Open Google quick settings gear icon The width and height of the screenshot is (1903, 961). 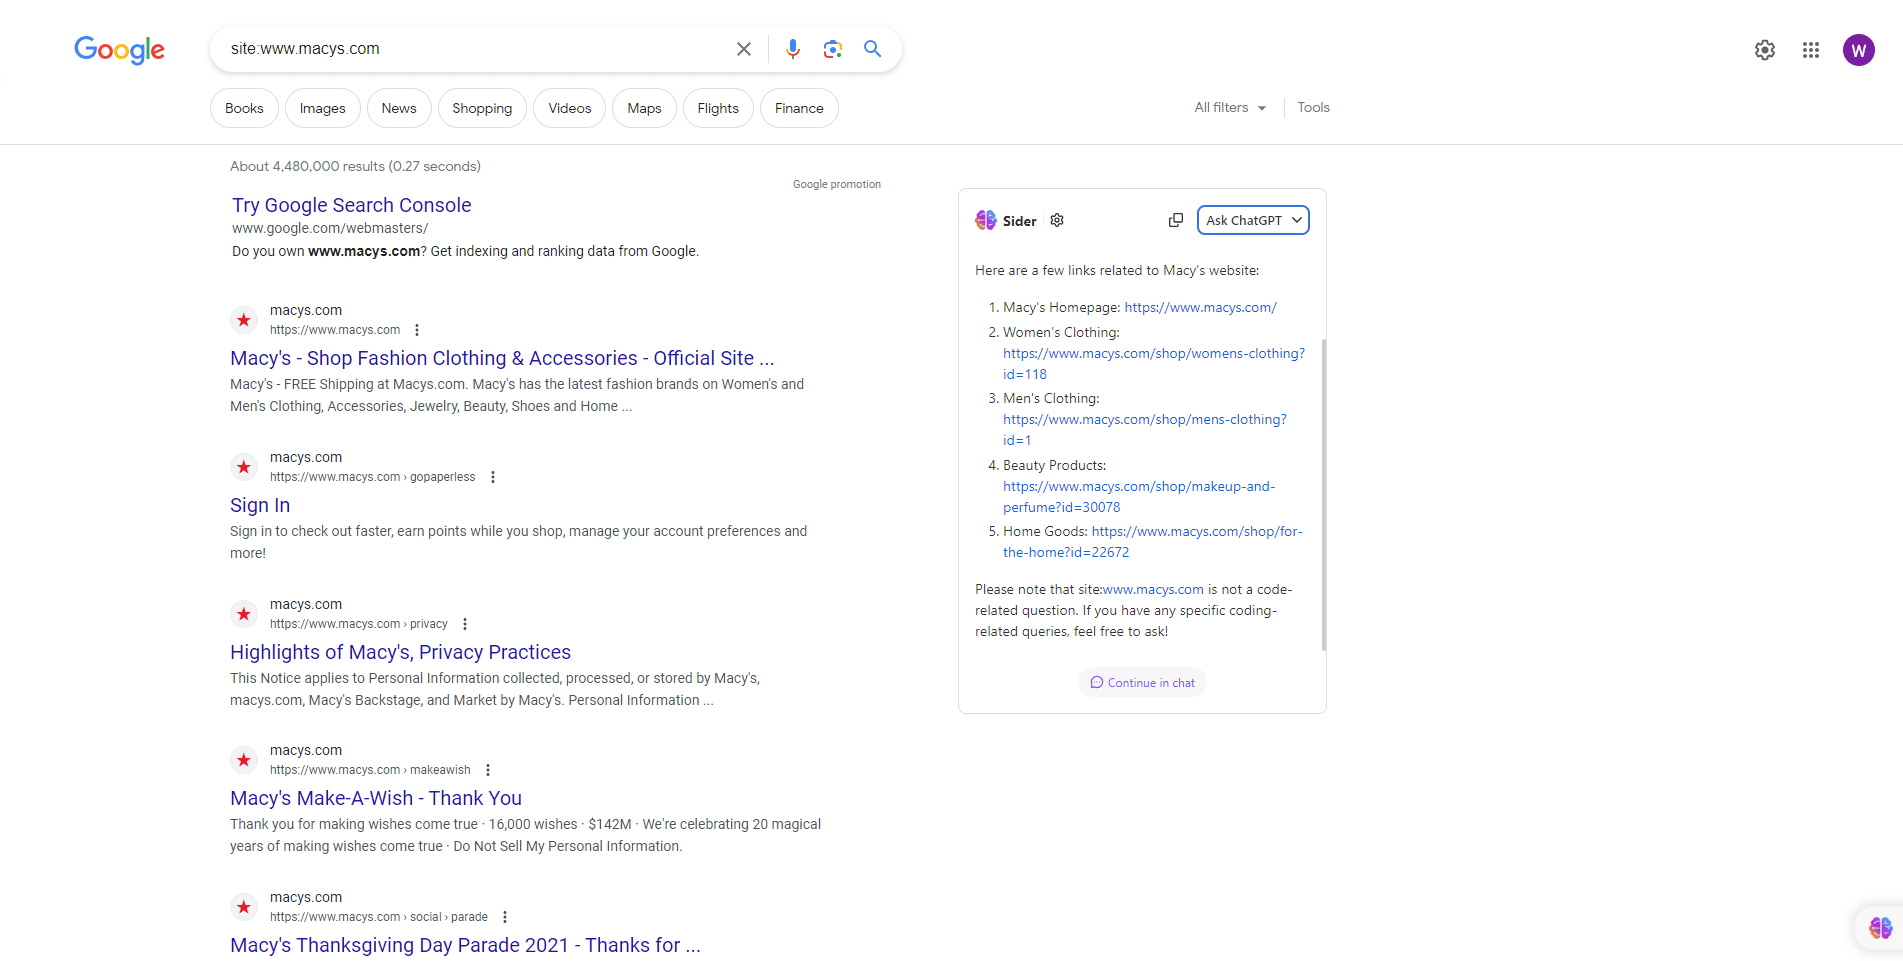[1764, 50]
